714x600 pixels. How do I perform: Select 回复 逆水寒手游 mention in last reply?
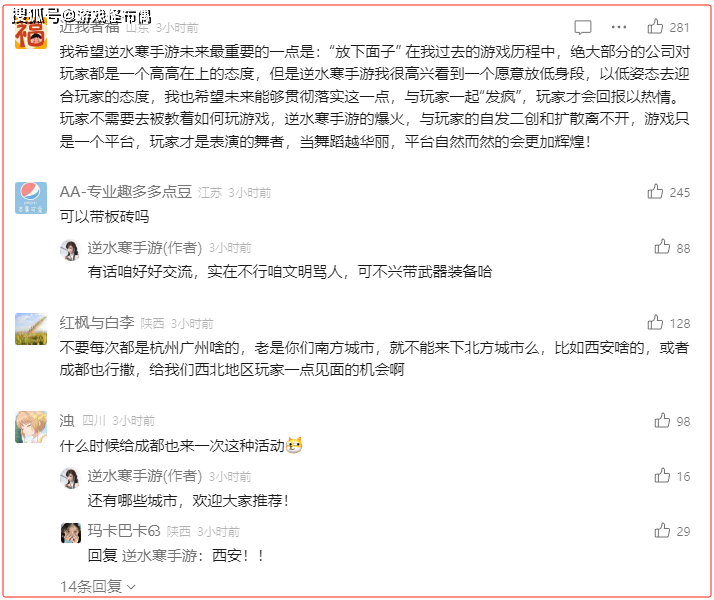142,555
